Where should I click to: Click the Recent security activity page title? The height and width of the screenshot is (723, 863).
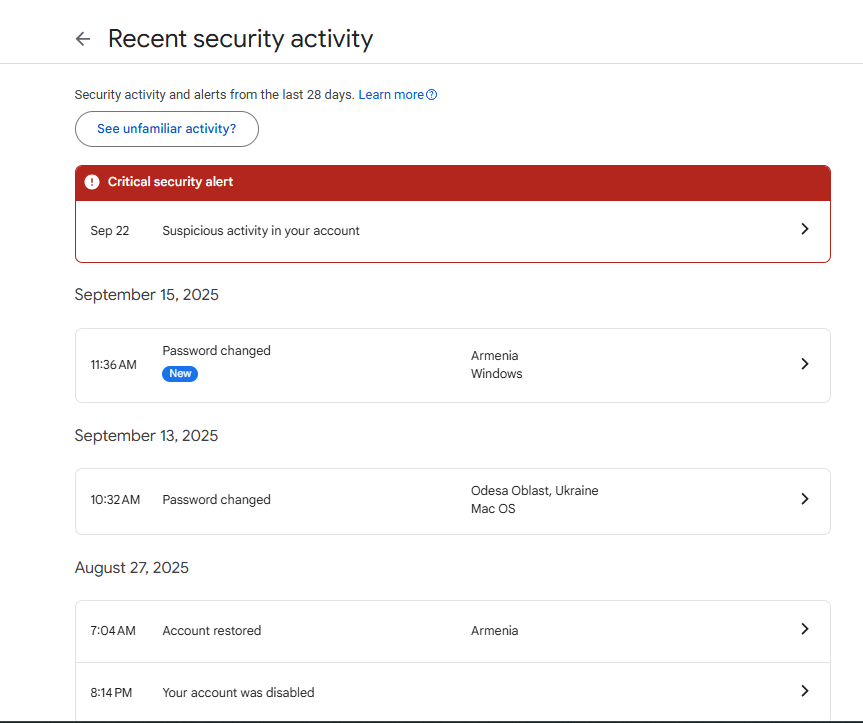[x=241, y=39]
